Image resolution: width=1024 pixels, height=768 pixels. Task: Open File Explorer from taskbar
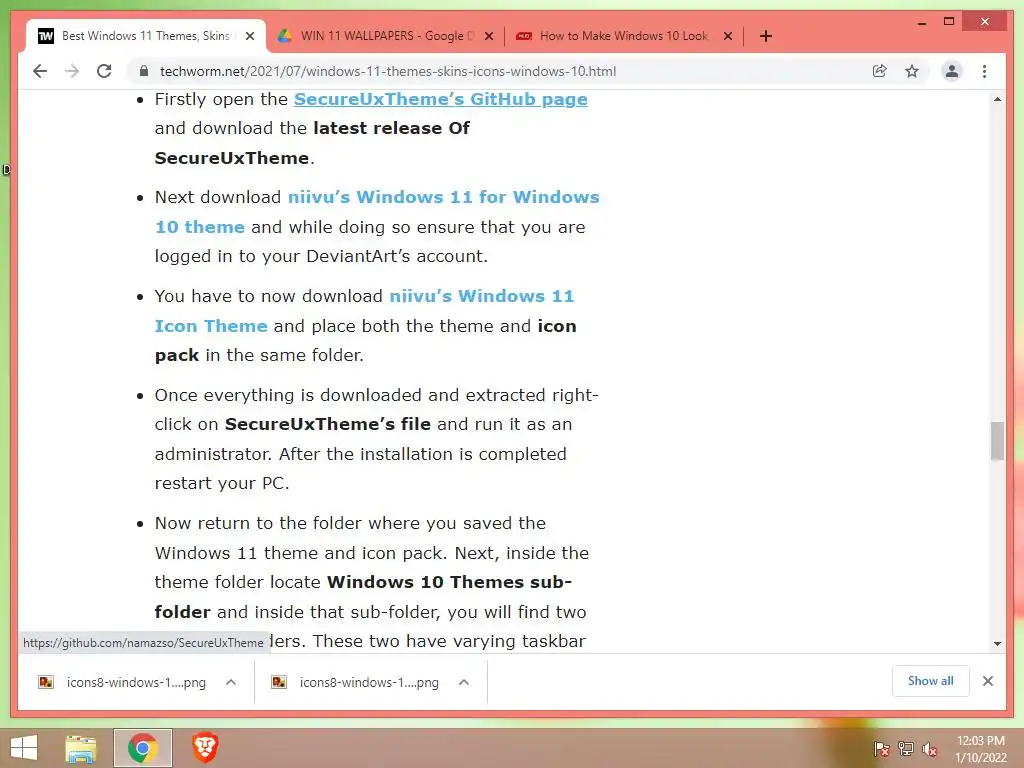[x=81, y=748]
